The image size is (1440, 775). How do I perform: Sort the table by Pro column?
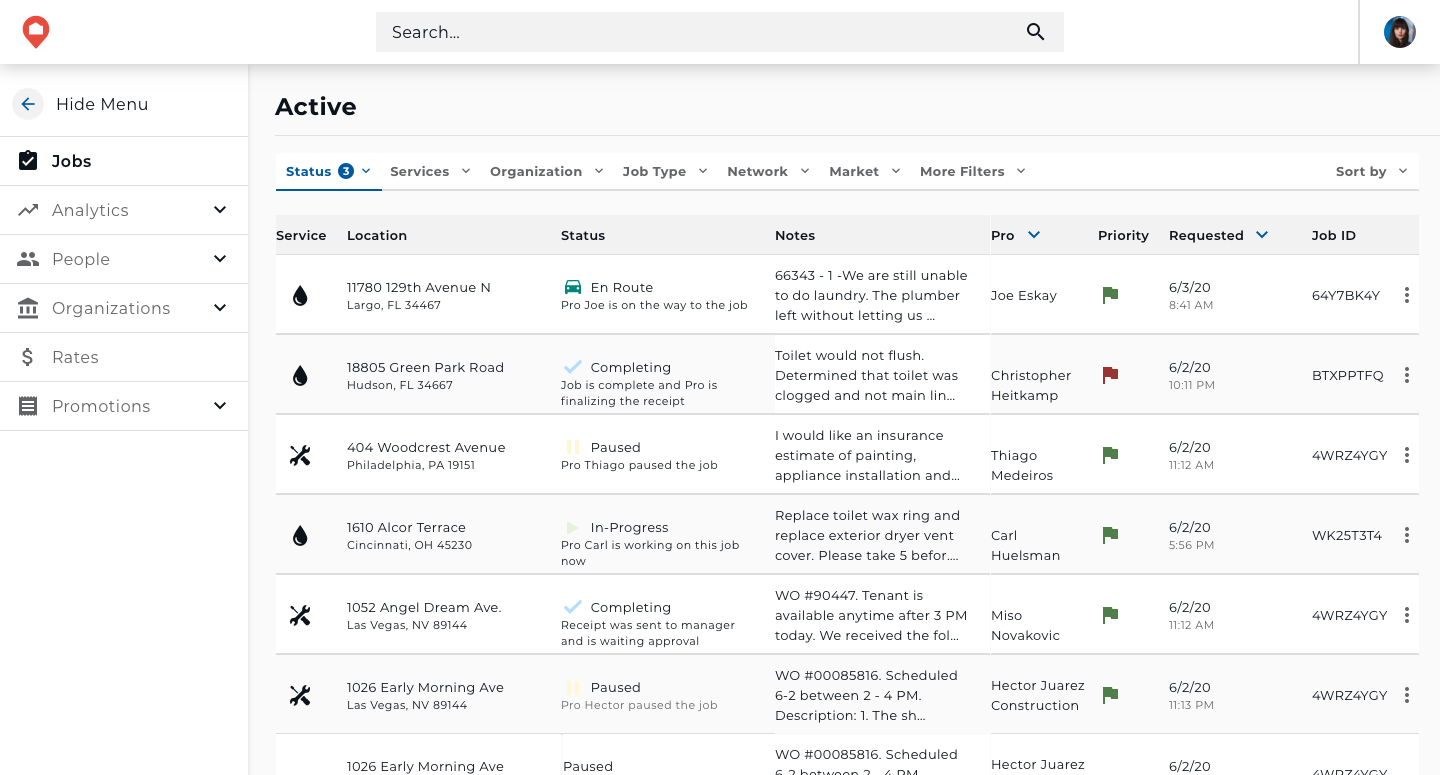point(1034,235)
